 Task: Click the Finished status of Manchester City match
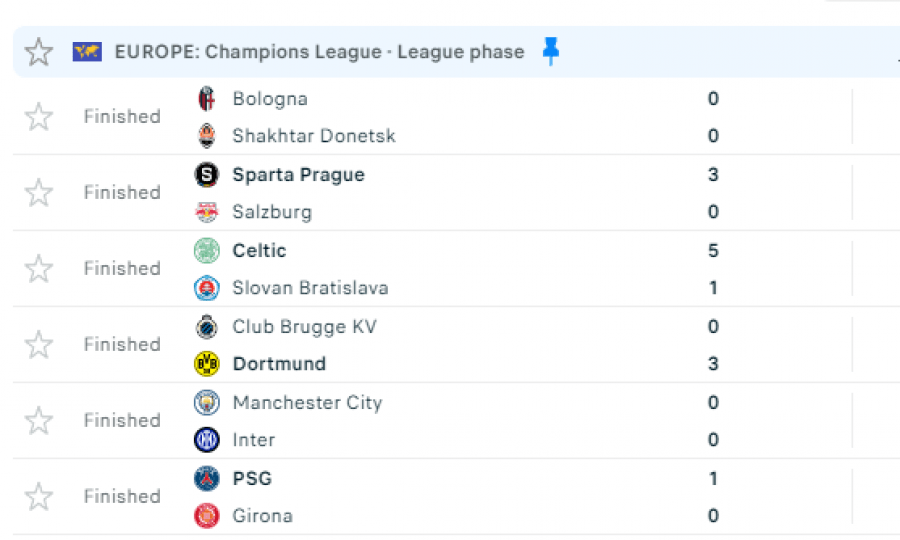click(122, 421)
